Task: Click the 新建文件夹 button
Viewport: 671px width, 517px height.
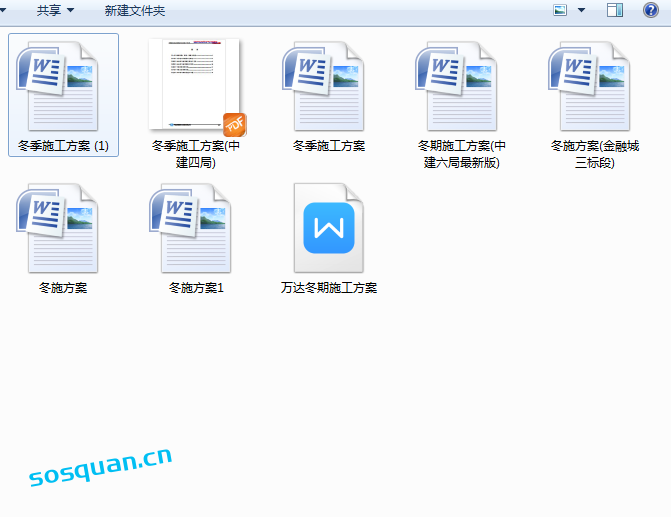Action: [135, 10]
